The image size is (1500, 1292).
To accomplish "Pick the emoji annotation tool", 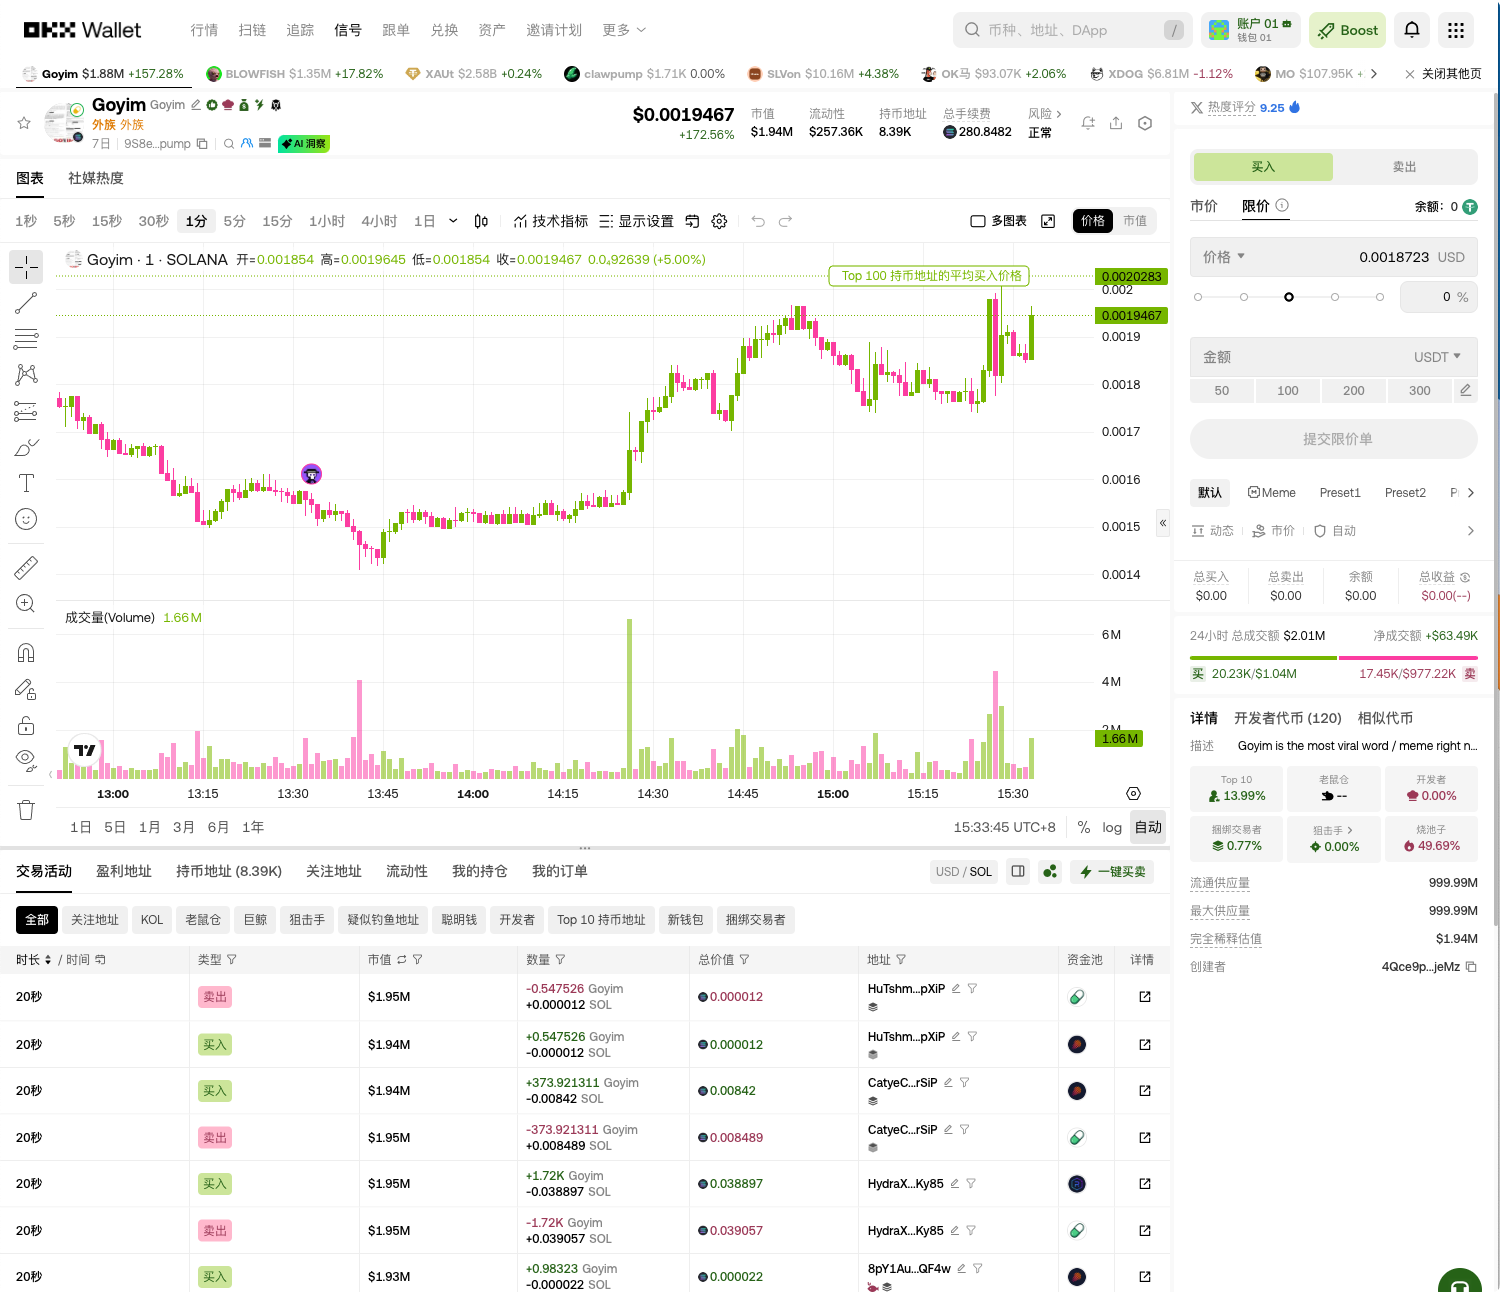I will (x=26, y=519).
